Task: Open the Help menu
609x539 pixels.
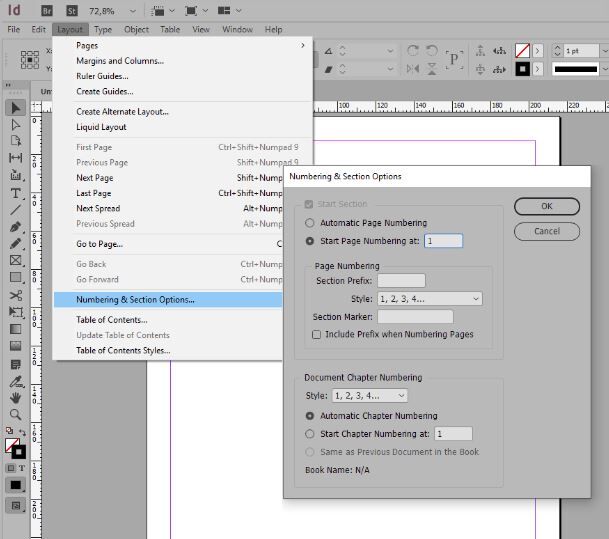Action: pyautogui.click(x=273, y=30)
